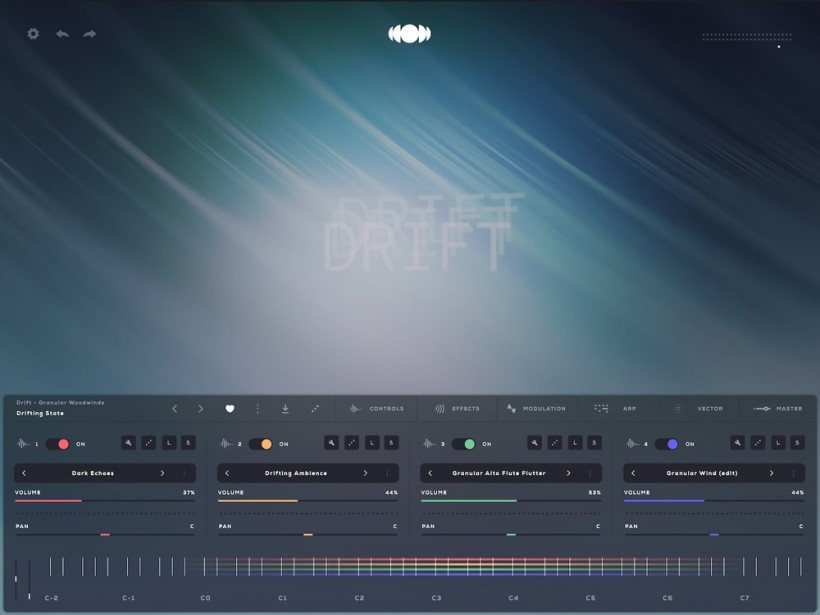This screenshot has width=820, height=615.
Task: Toggle layer 1 L lock button
Action: [169, 443]
